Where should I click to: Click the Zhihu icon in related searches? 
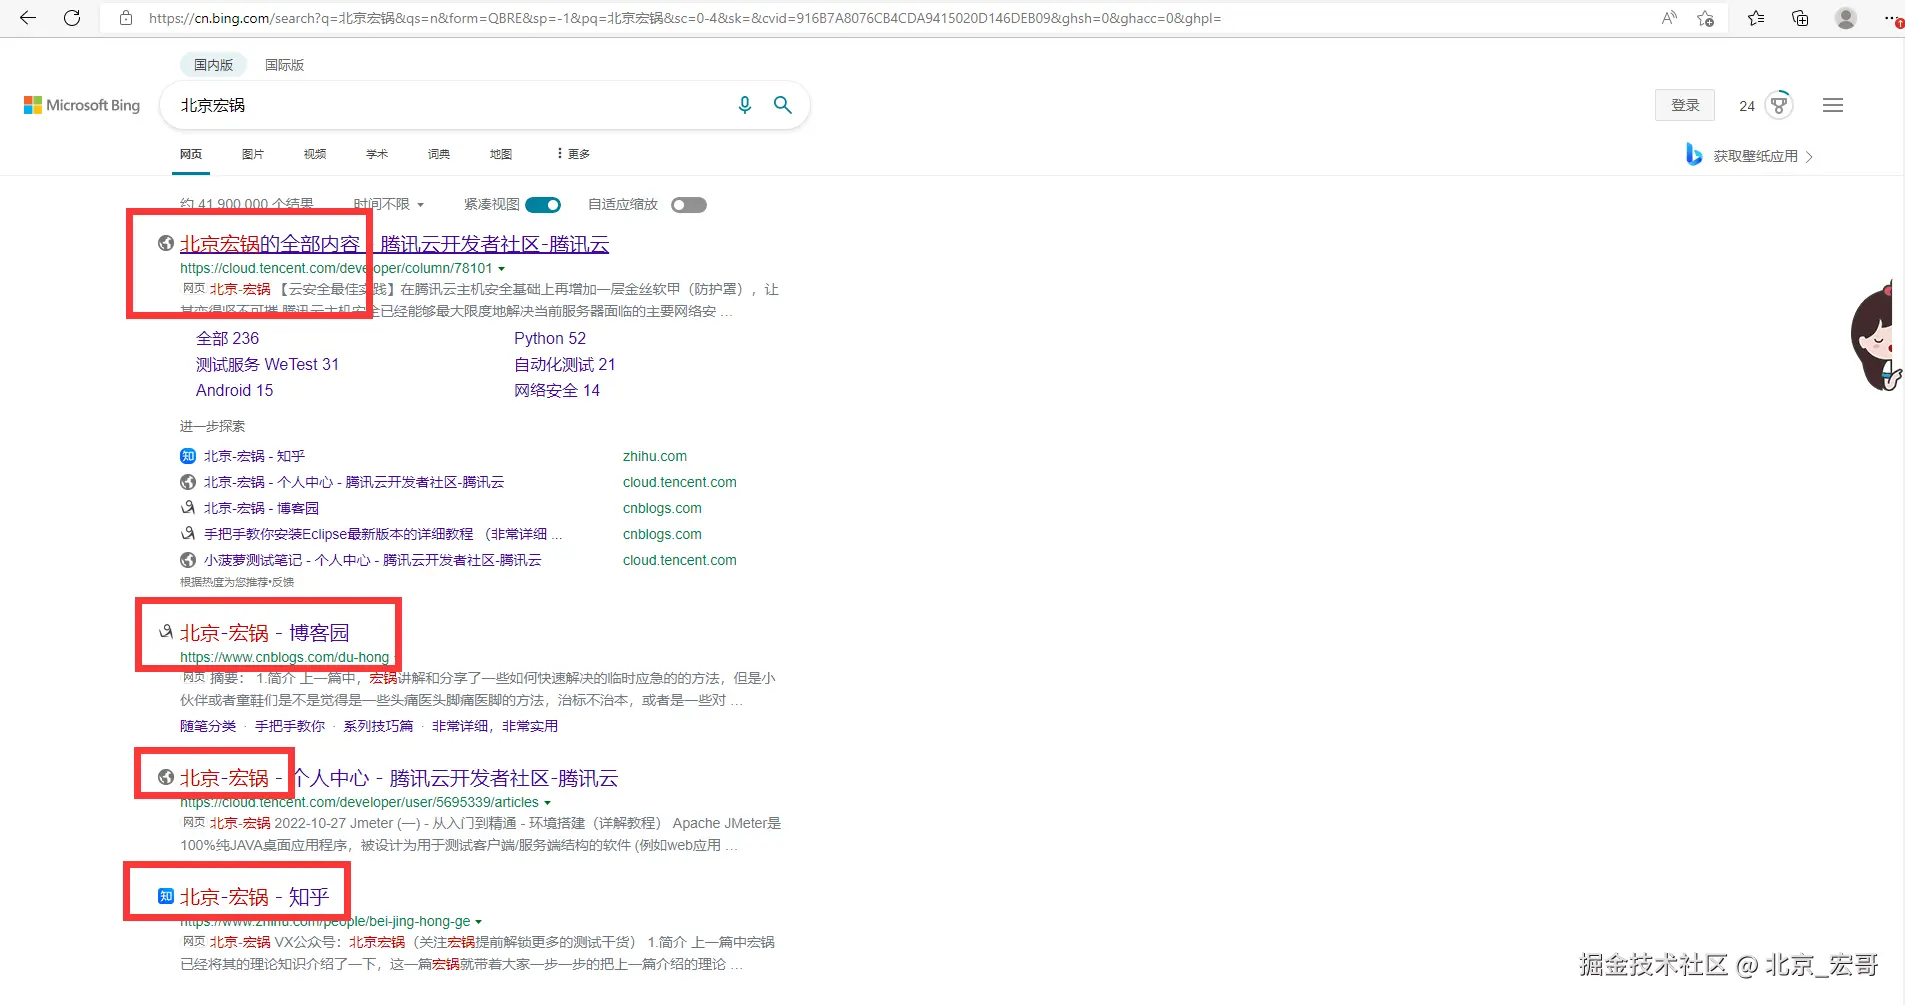click(188, 456)
